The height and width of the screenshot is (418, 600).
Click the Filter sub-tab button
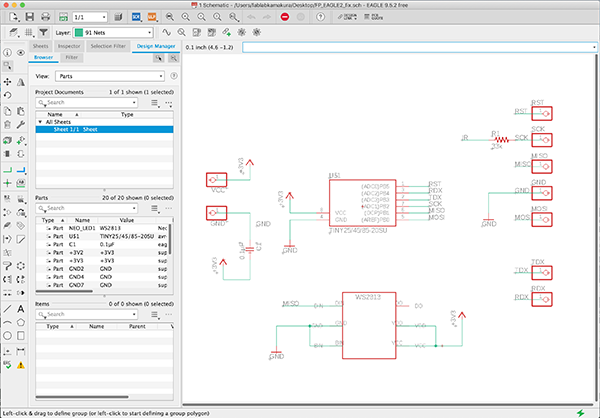(x=72, y=57)
